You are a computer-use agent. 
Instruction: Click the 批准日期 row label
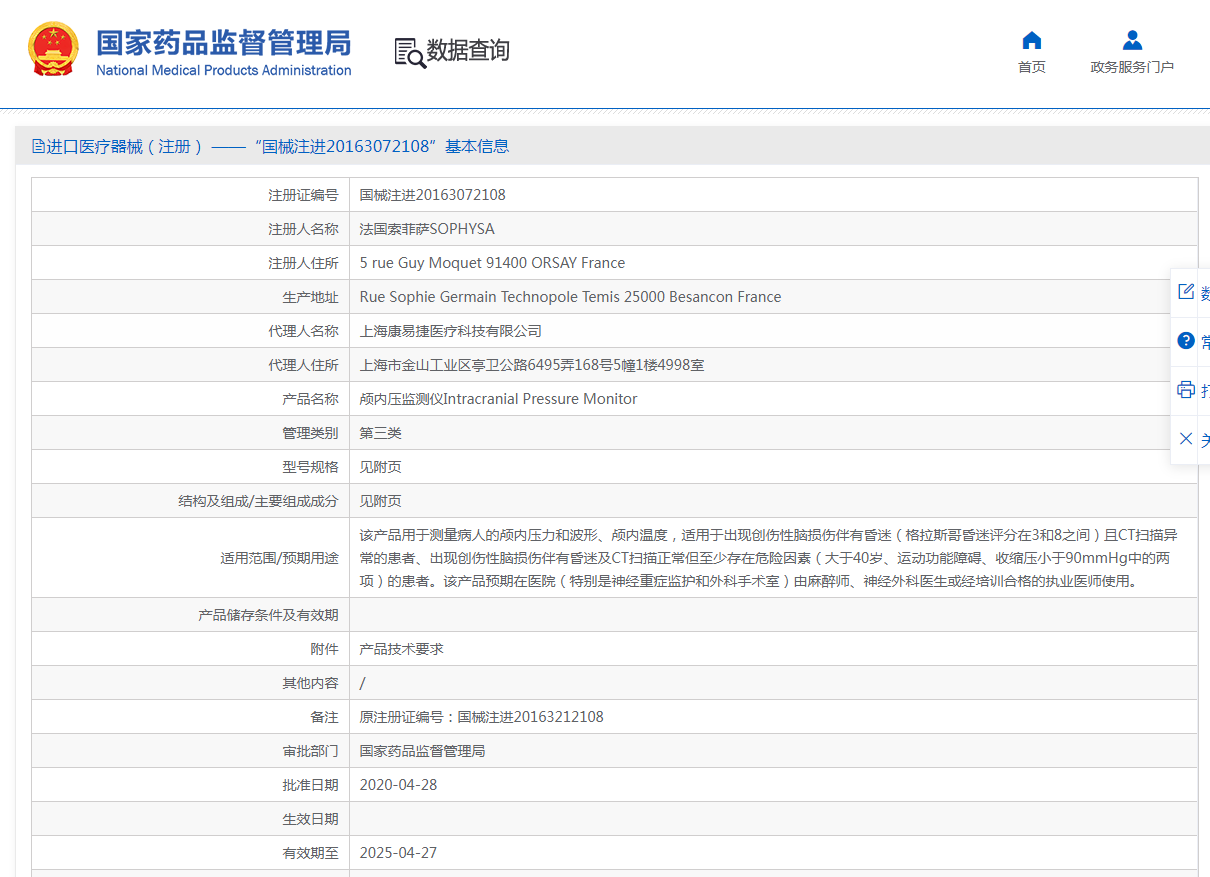point(310,785)
